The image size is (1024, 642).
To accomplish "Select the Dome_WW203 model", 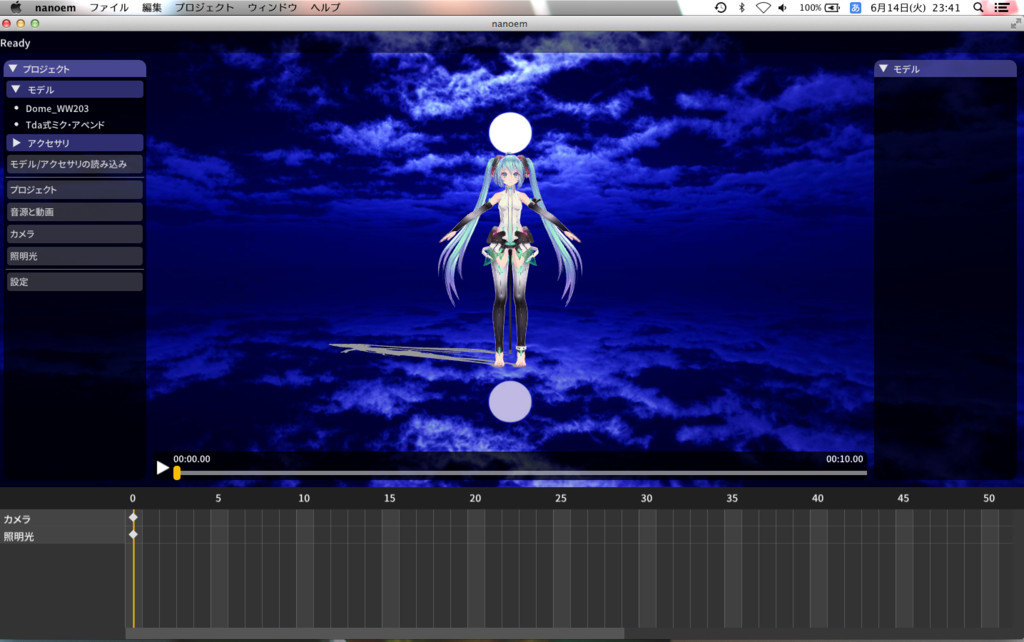I will click(57, 108).
